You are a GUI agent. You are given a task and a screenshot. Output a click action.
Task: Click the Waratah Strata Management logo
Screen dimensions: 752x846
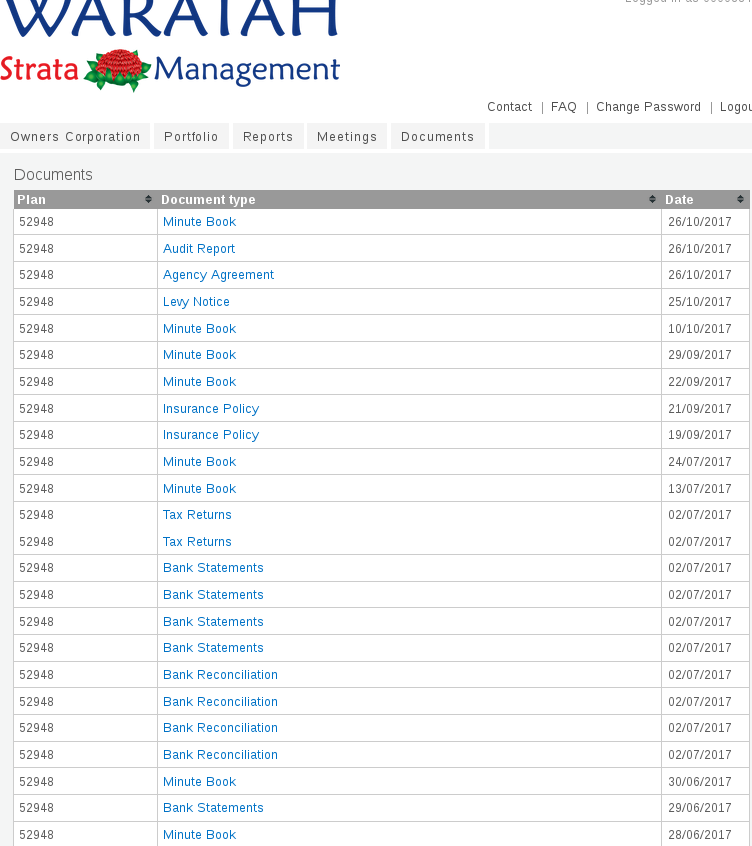point(170,45)
